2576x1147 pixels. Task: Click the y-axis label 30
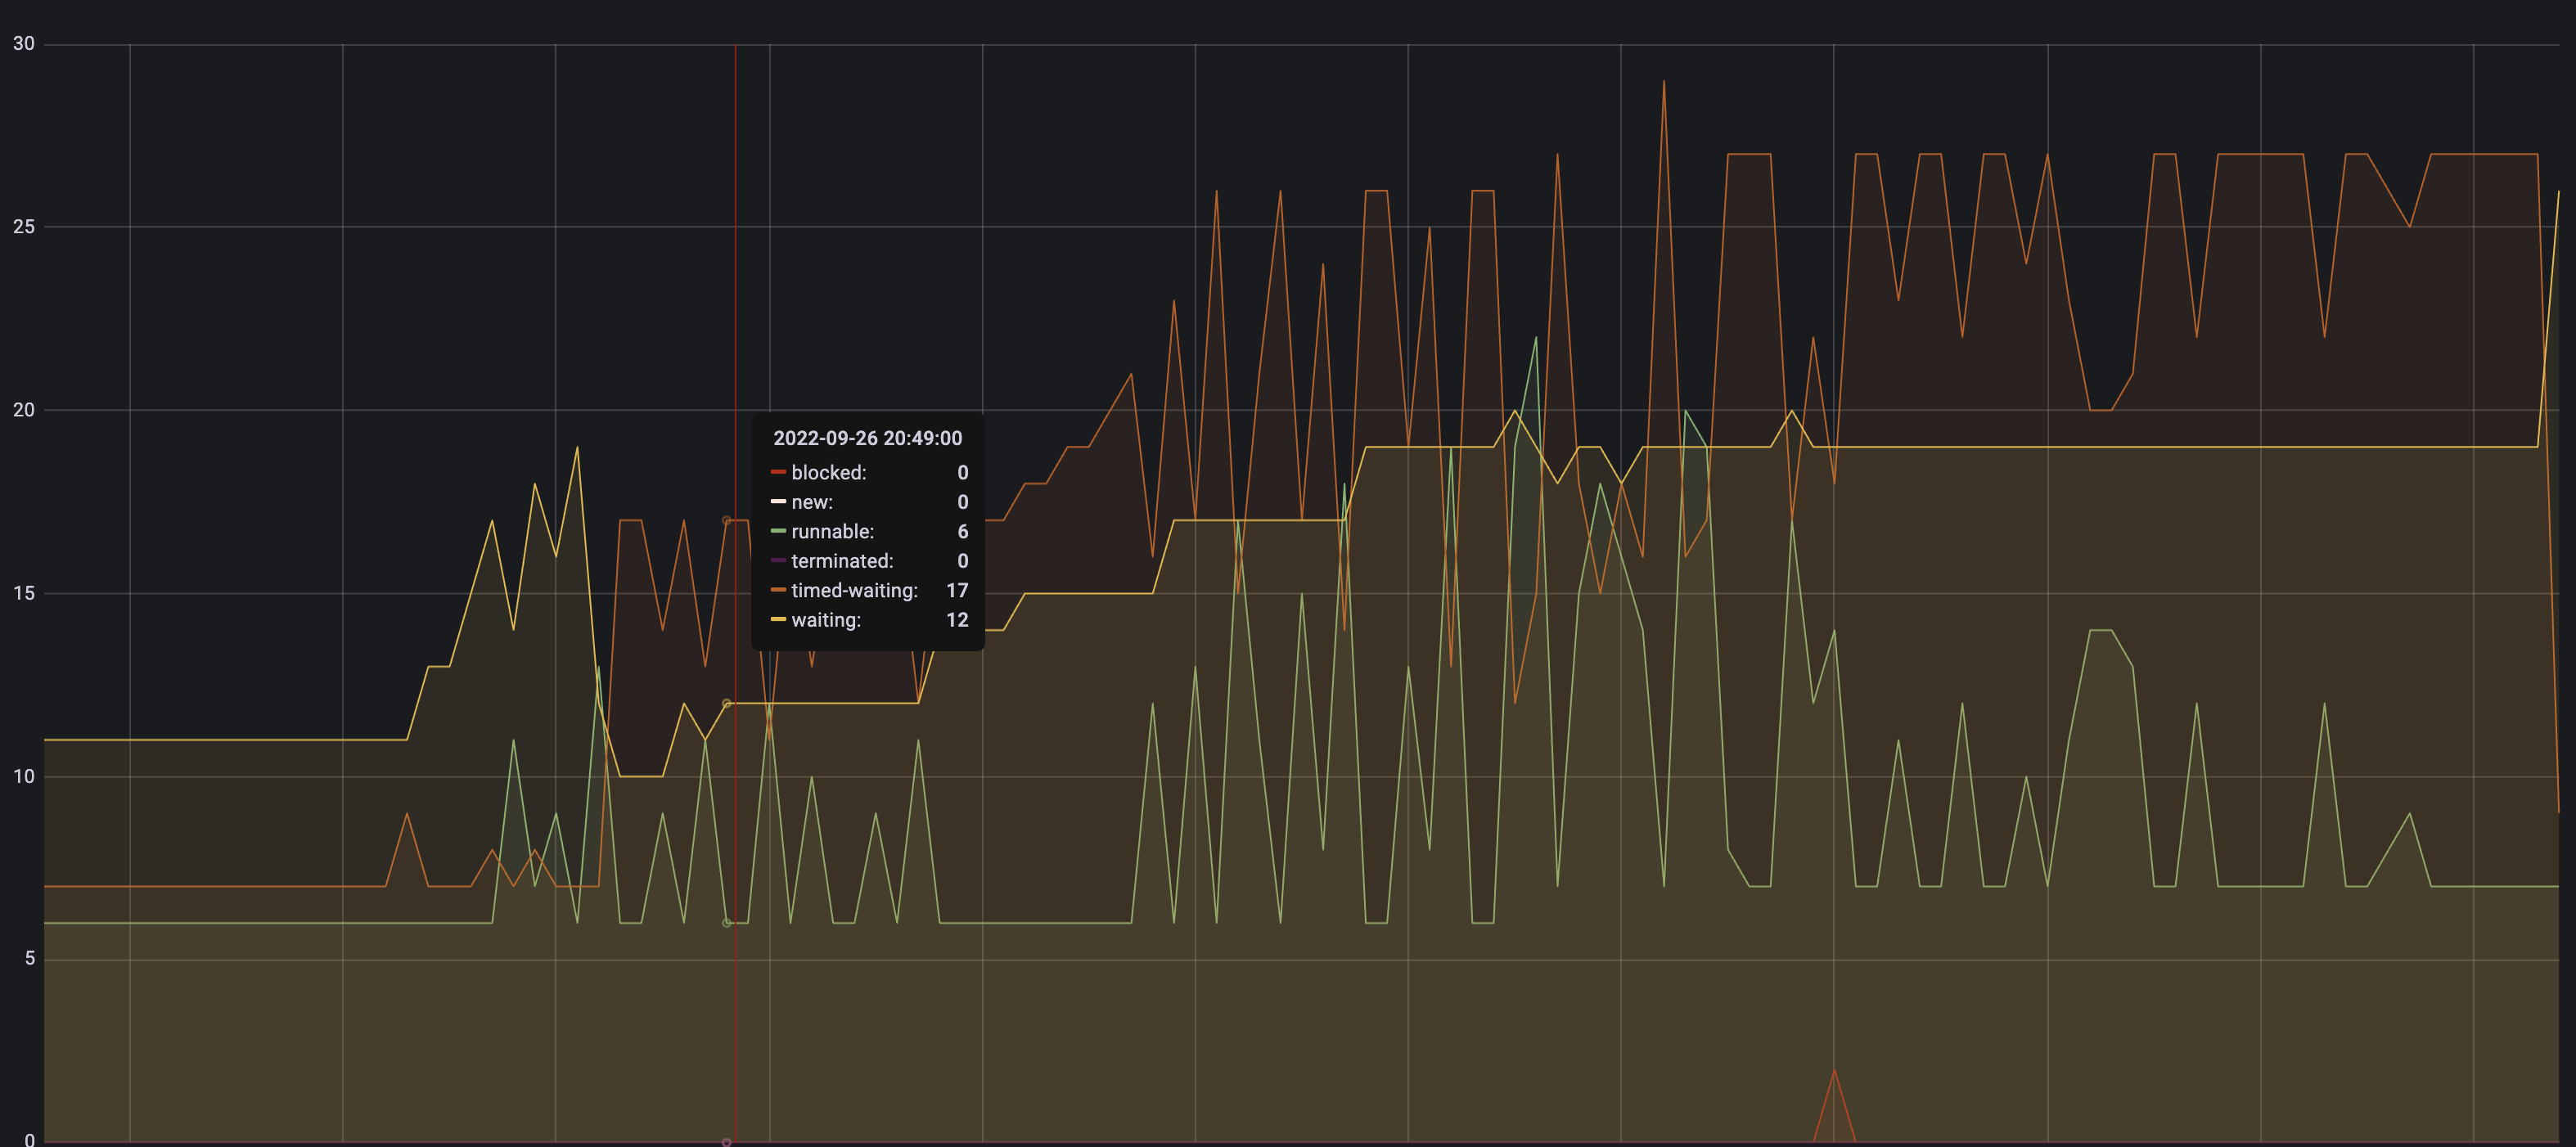coord(24,43)
